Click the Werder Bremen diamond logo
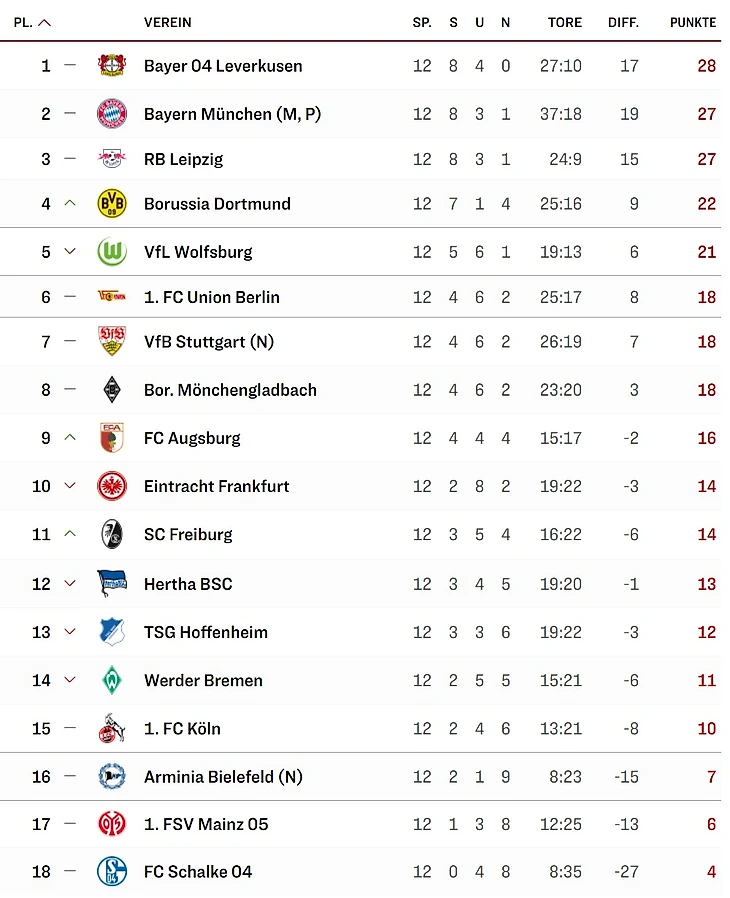730x898 pixels. point(112,680)
